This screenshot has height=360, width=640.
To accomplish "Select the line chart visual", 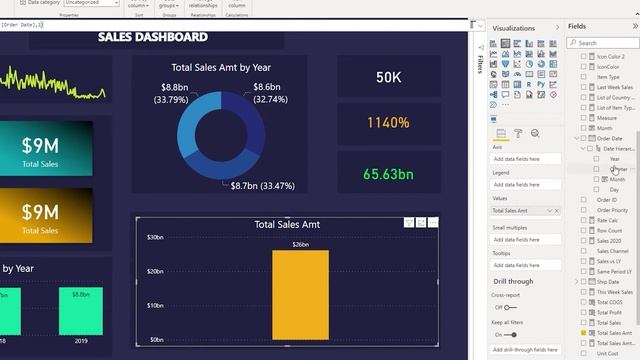I will pos(493,54).
